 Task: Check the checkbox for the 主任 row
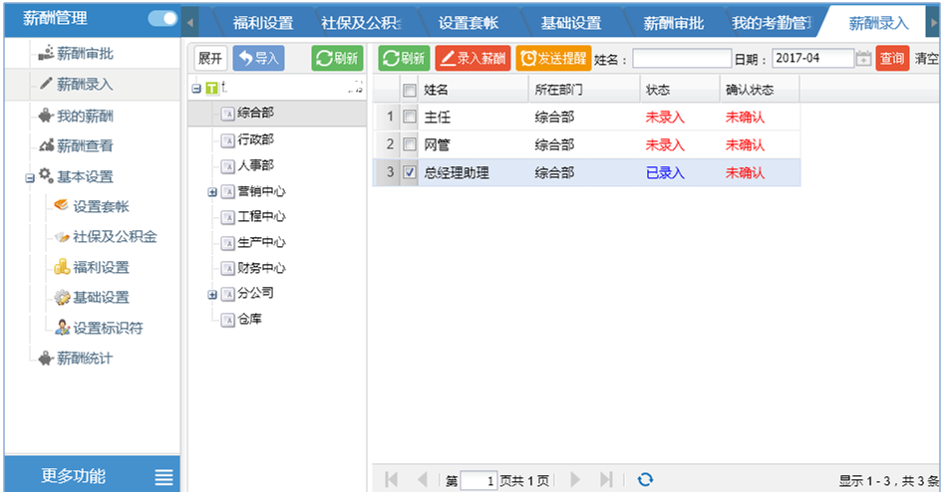pyautogui.click(x=409, y=117)
